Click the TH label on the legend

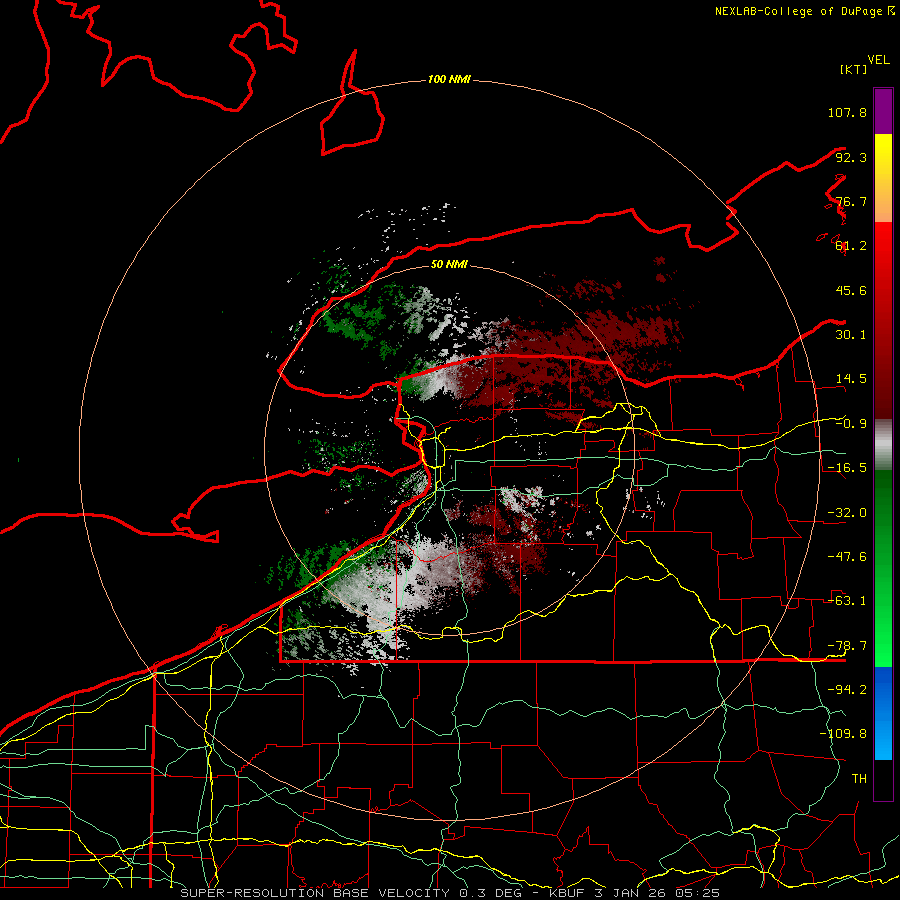click(859, 779)
